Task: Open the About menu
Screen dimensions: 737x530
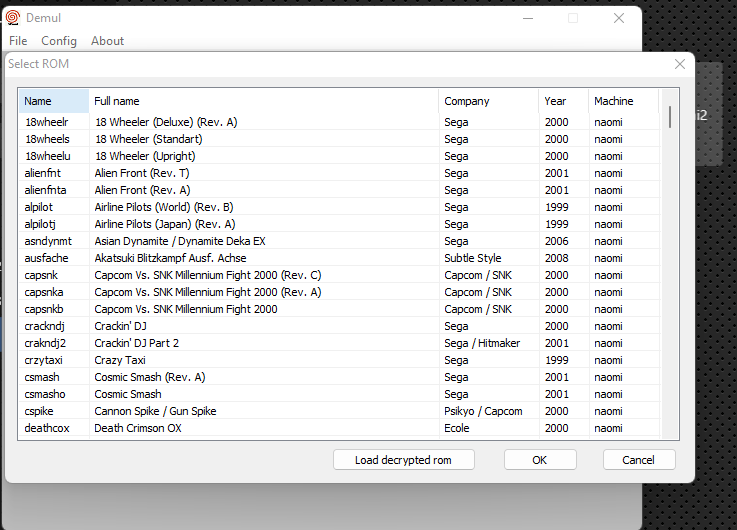Action: click(x=108, y=41)
